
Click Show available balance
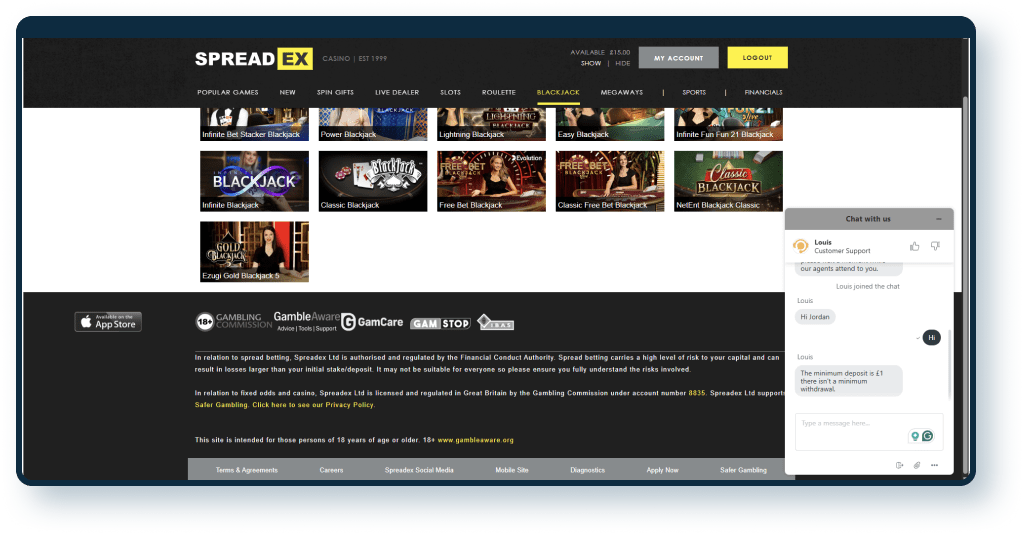coord(591,63)
